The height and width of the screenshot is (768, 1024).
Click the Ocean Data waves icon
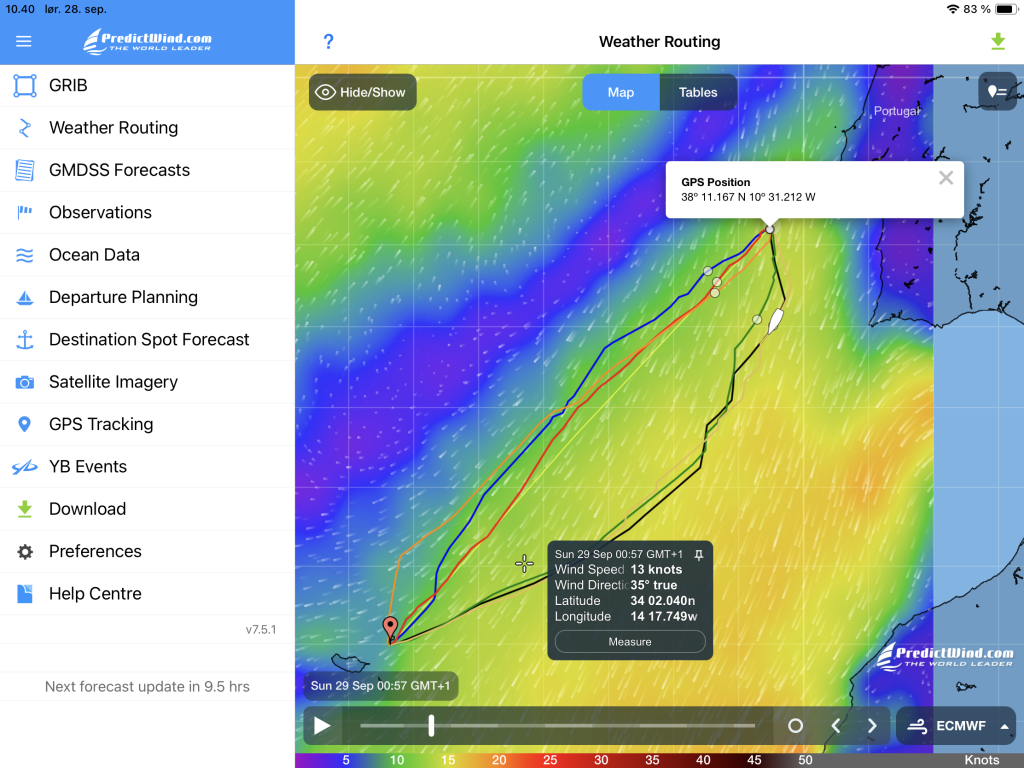click(25, 255)
